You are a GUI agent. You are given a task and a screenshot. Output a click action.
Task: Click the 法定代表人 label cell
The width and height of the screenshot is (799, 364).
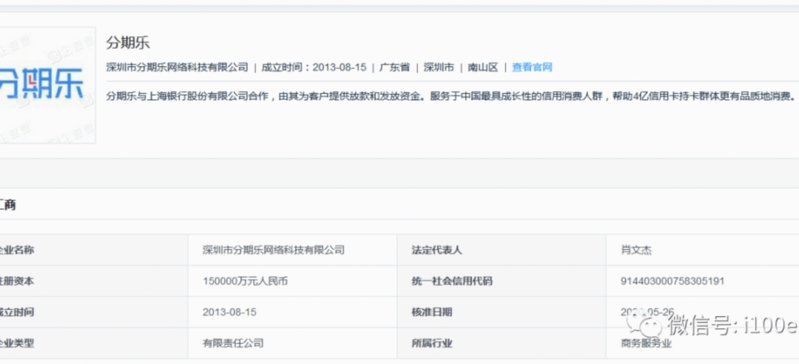501,250
